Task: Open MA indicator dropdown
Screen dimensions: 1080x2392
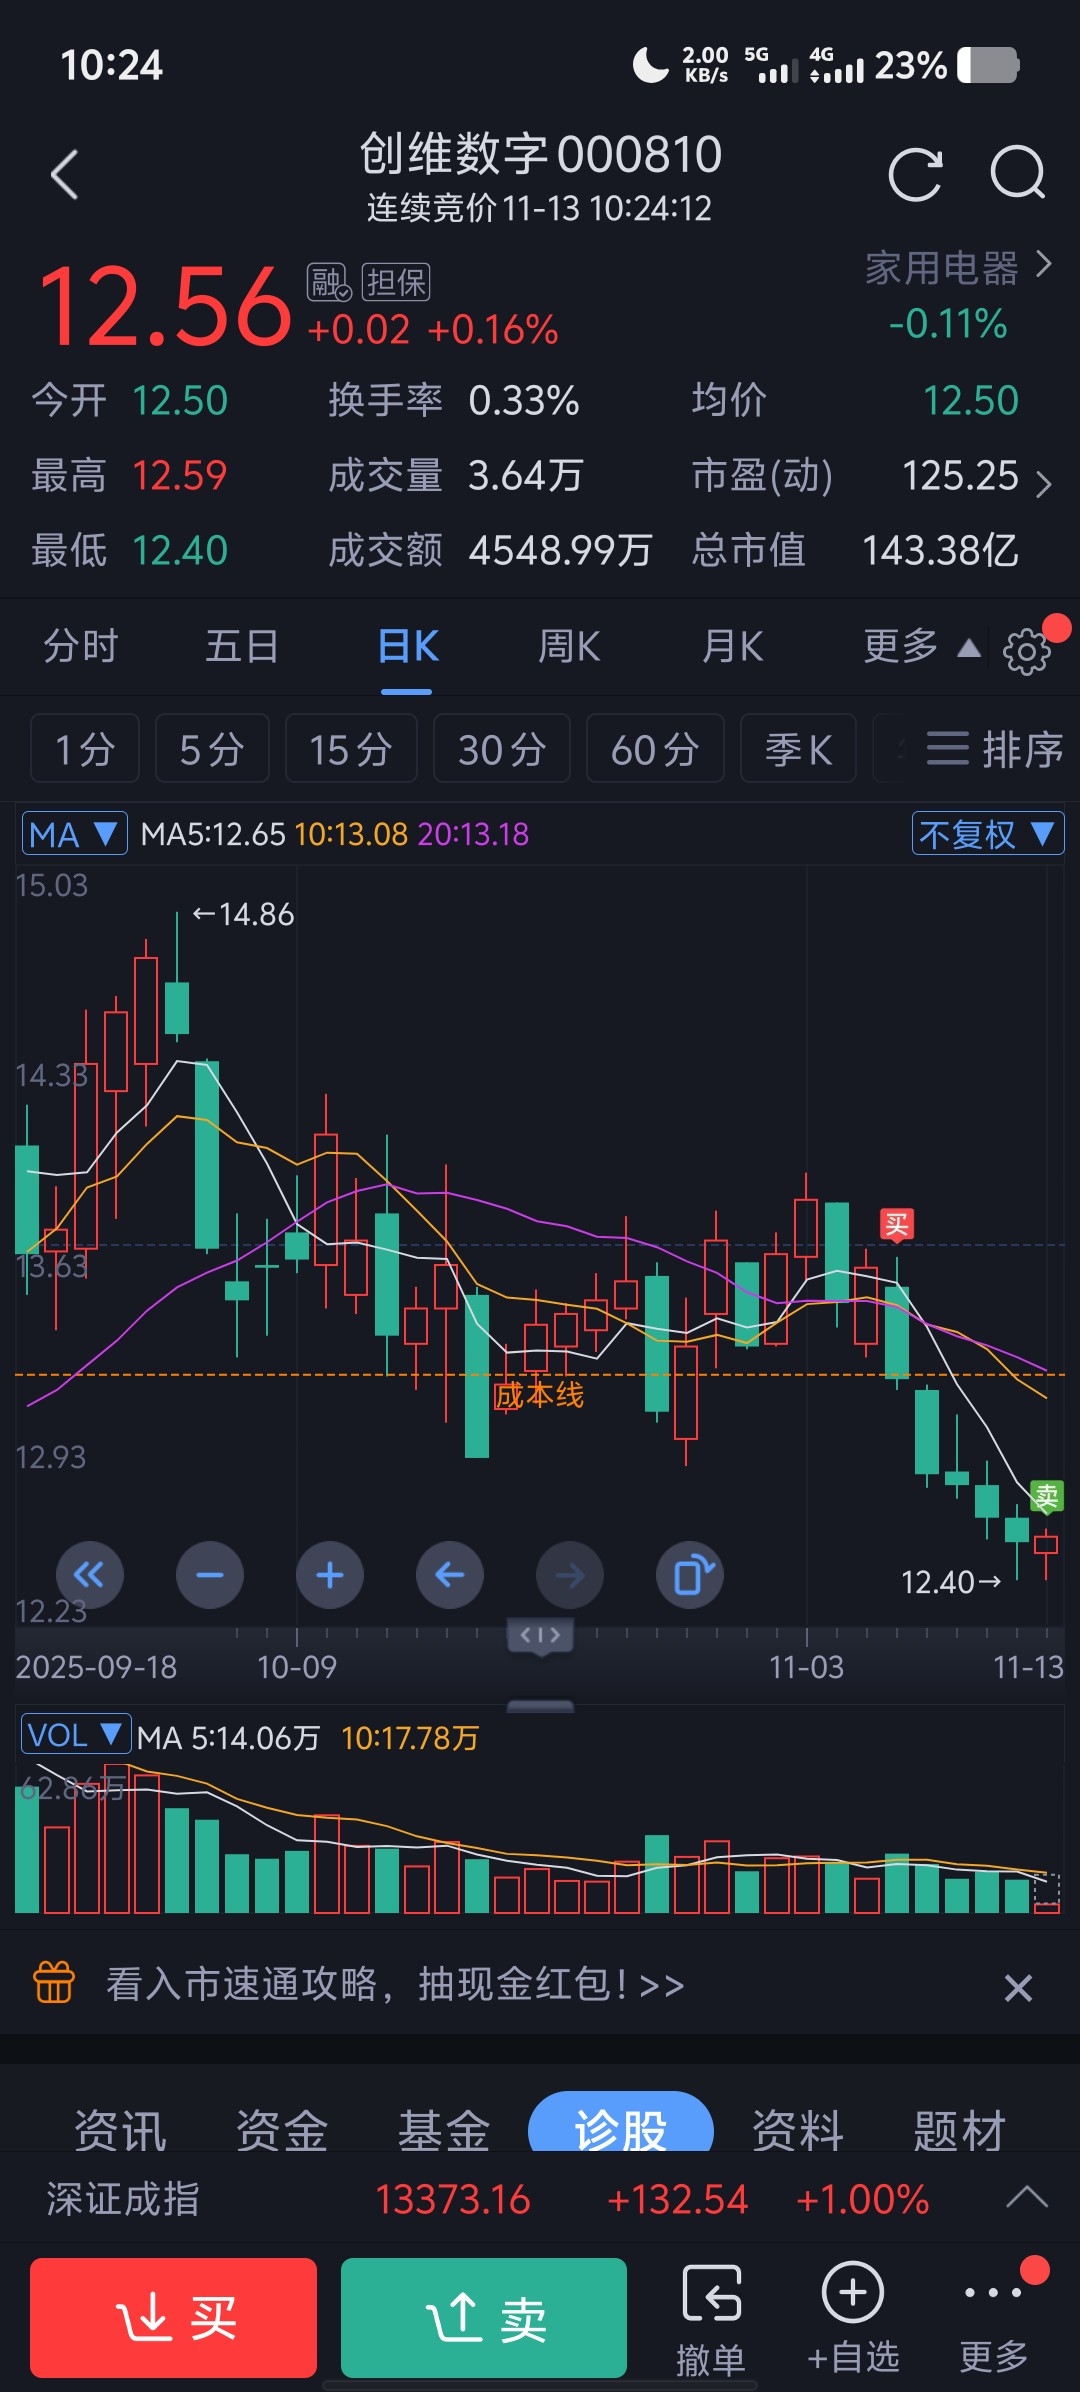Action: point(75,833)
